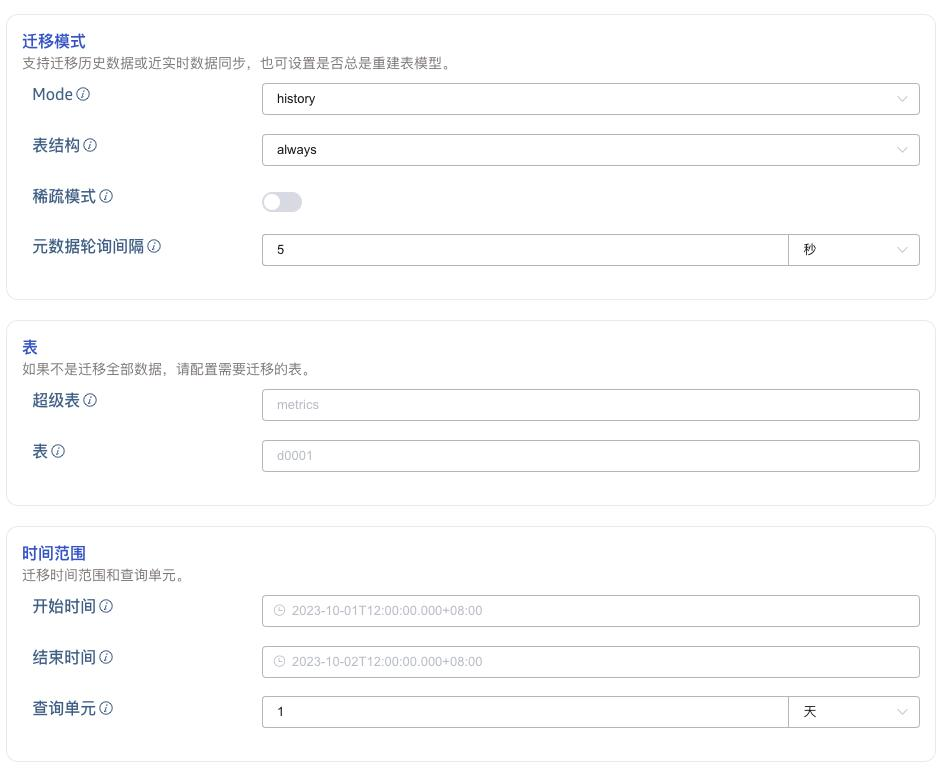Click the info icon beside 稀疏模式
This screenshot has height=776, width=939.
(x=106, y=196)
